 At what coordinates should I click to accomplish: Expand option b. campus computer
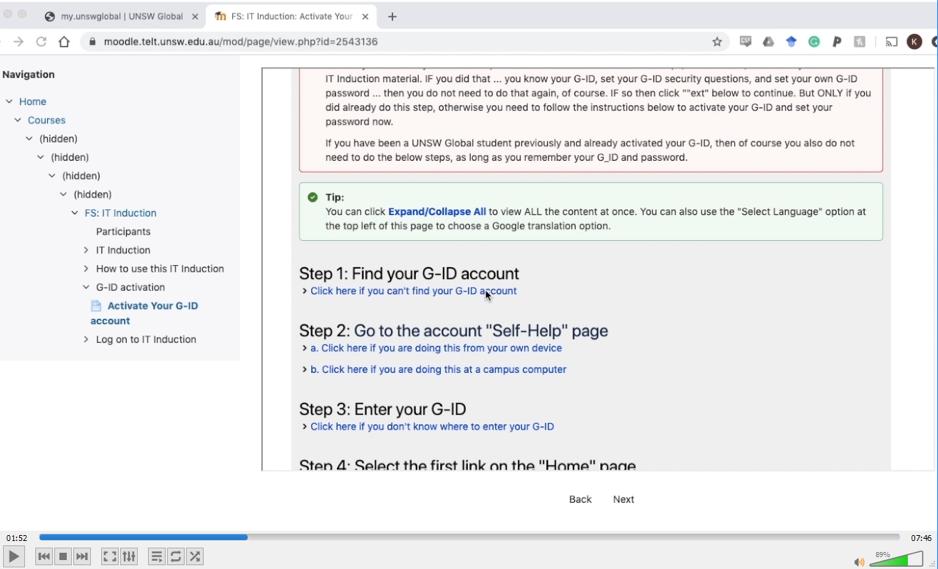click(438, 369)
